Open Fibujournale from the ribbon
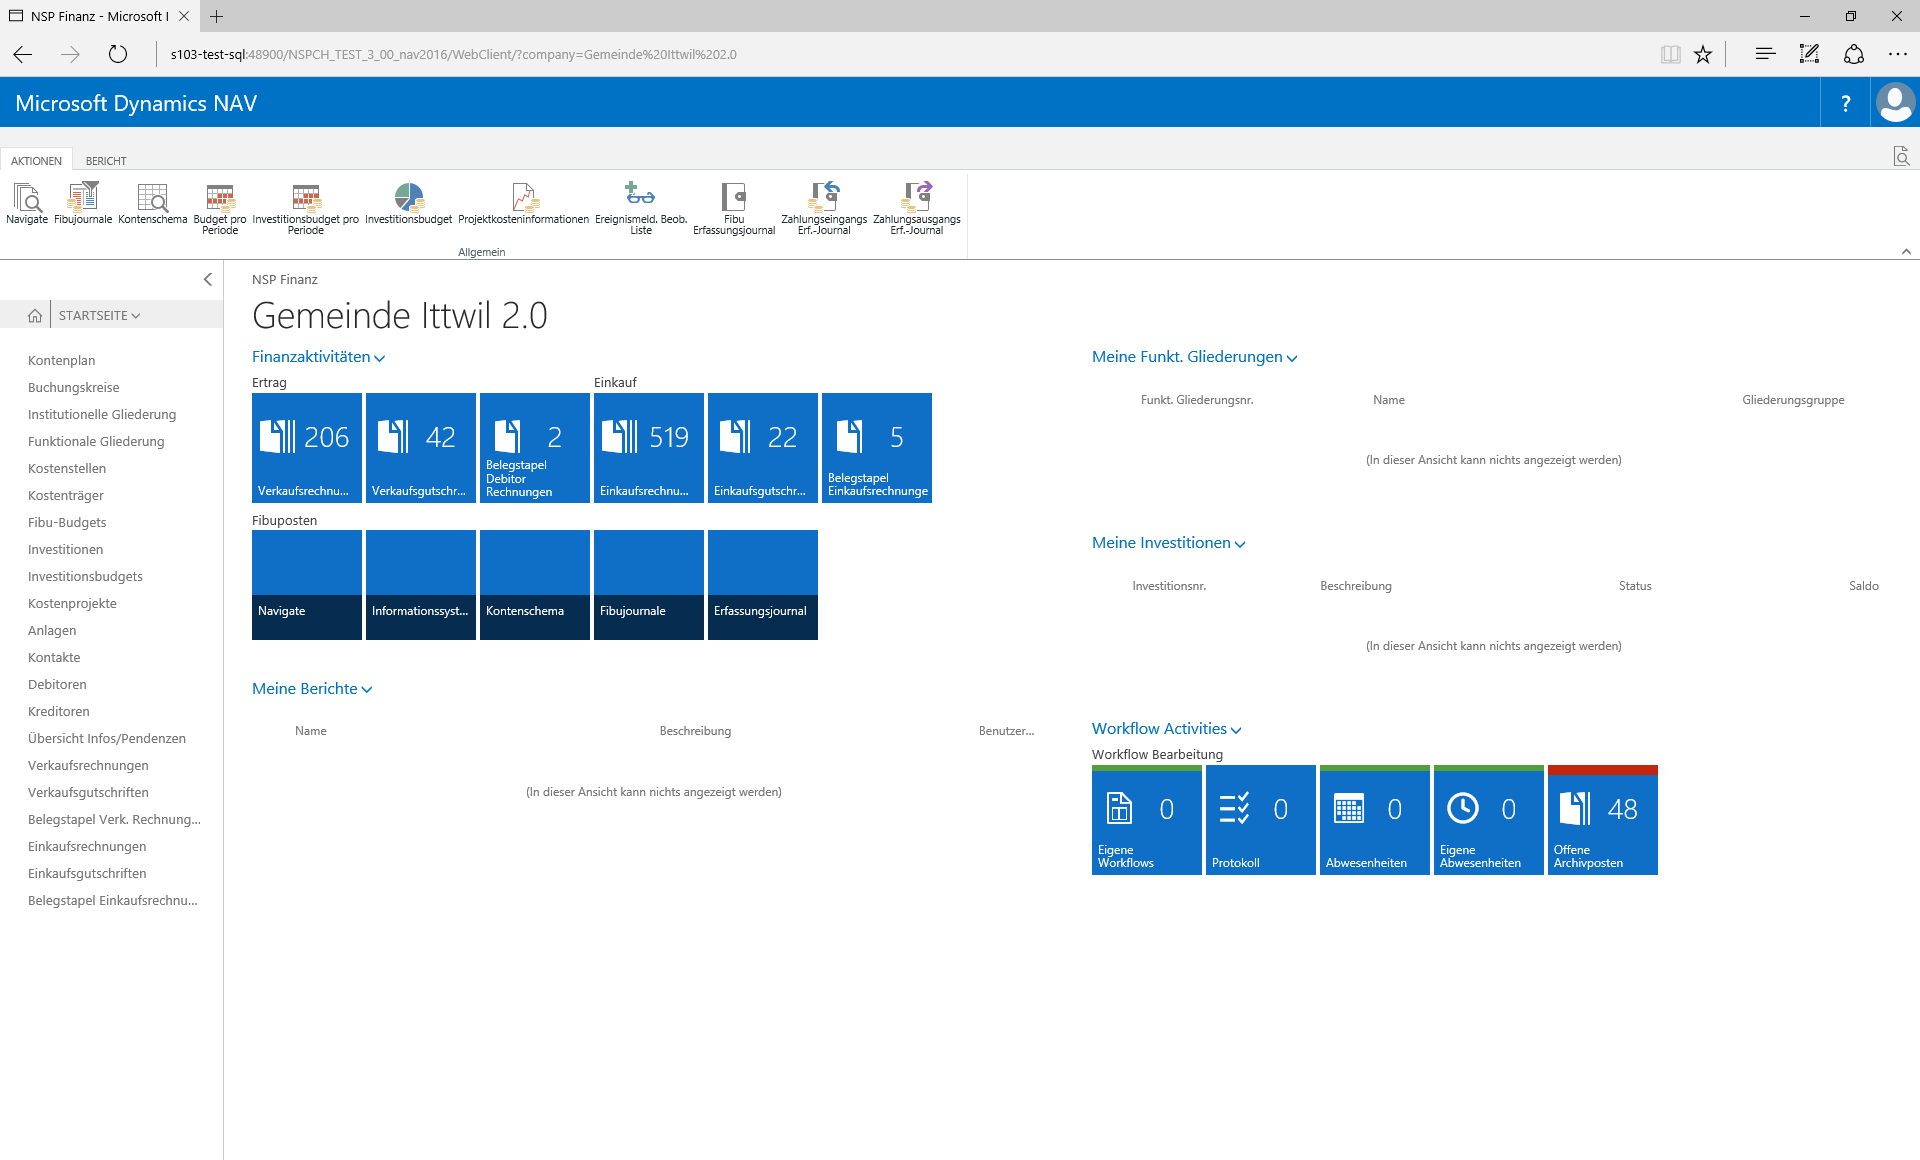This screenshot has height=1160, width=1920. 83,203
